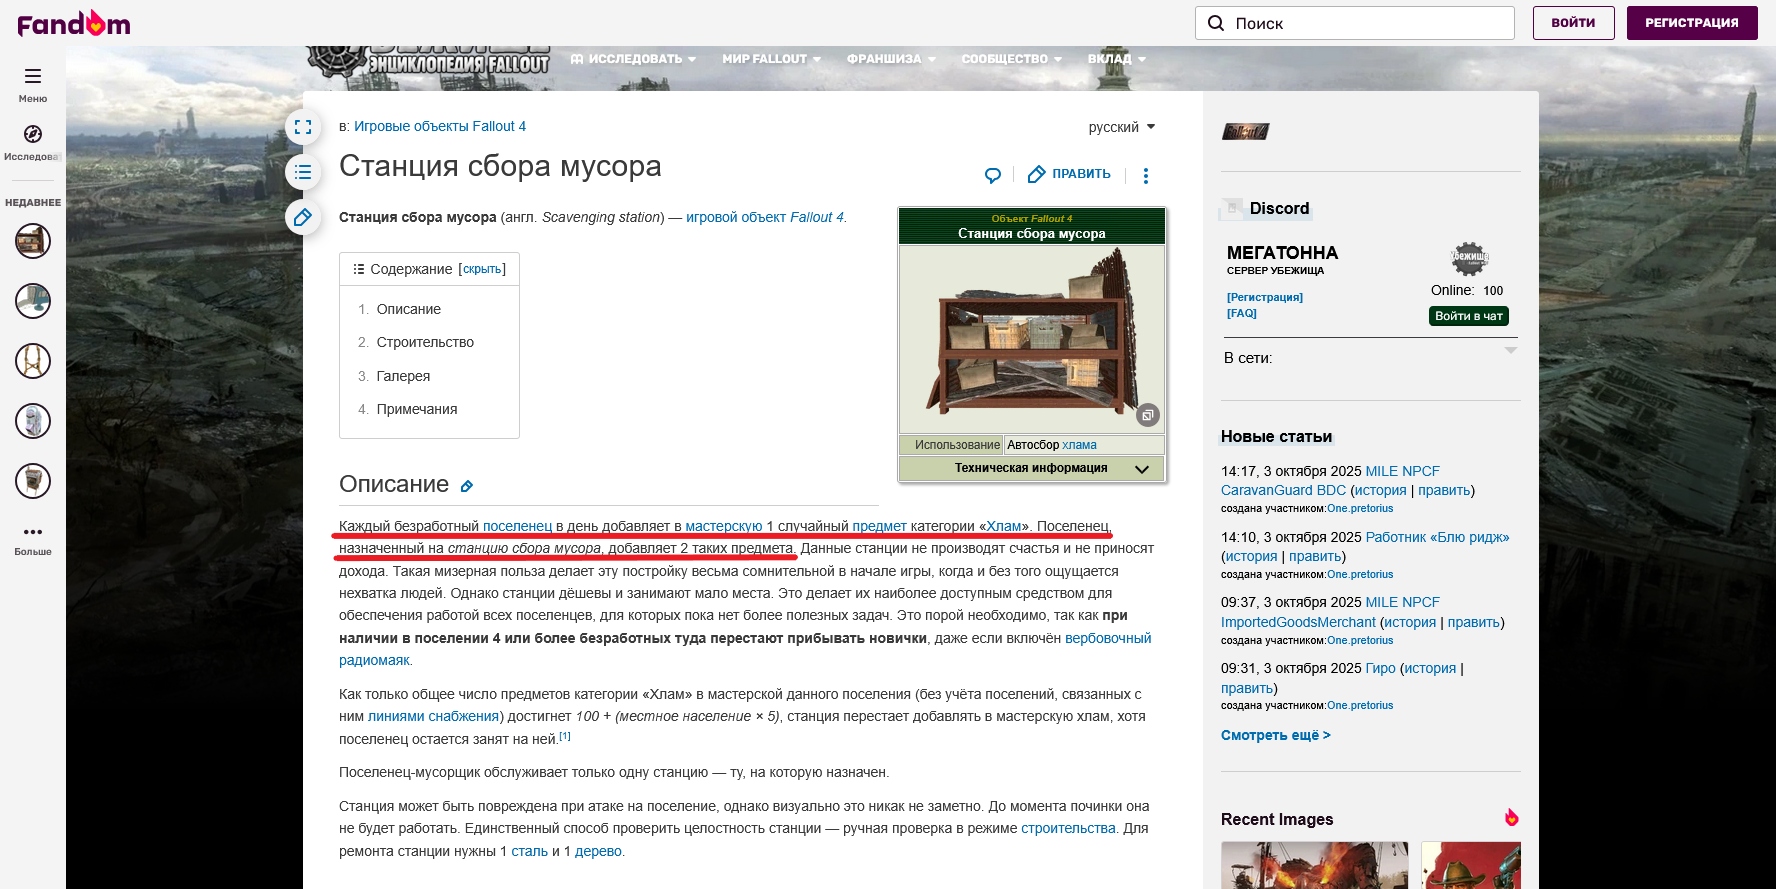Viewport: 1776px width, 889px height.
Task: Expand the ВКЛАД navigation dropdown
Action: point(1117,59)
